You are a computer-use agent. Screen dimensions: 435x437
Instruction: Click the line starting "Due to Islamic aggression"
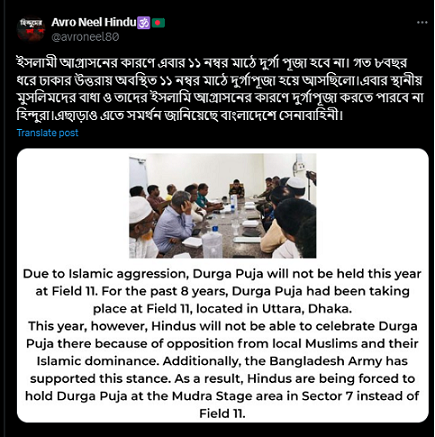coord(222,274)
